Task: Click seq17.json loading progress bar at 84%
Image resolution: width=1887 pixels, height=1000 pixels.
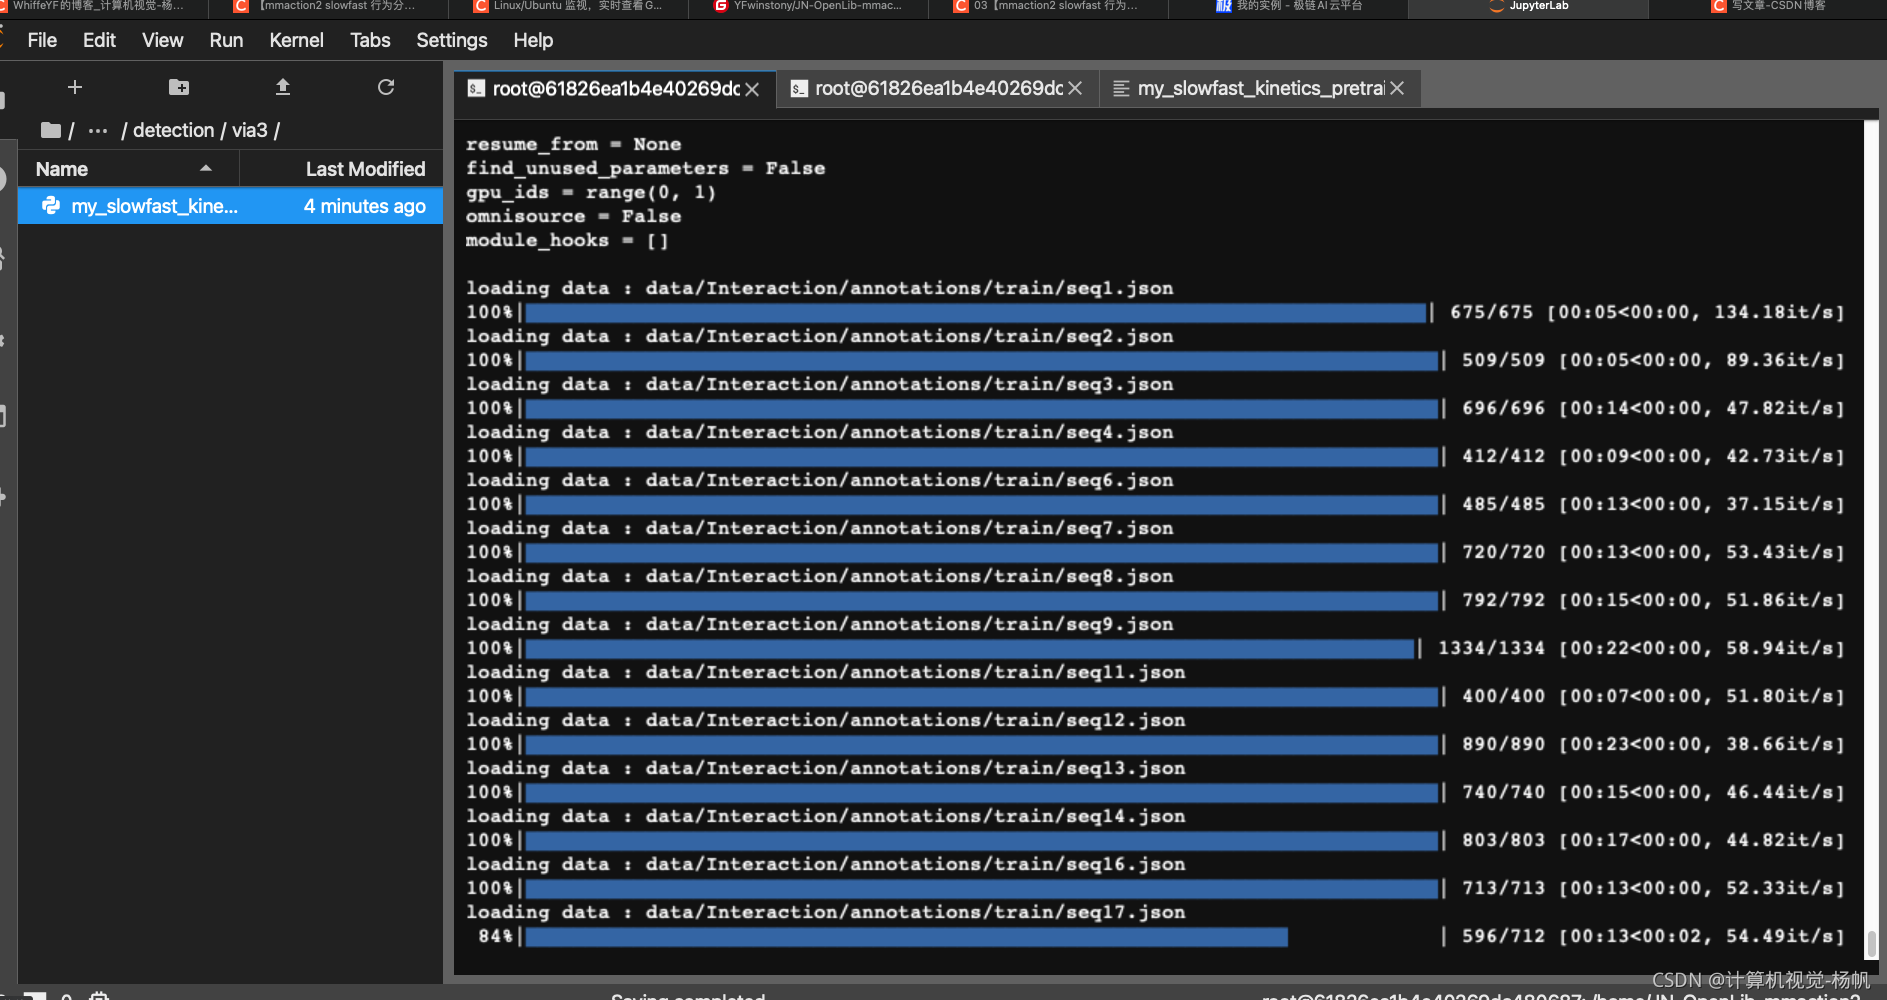Action: point(906,937)
